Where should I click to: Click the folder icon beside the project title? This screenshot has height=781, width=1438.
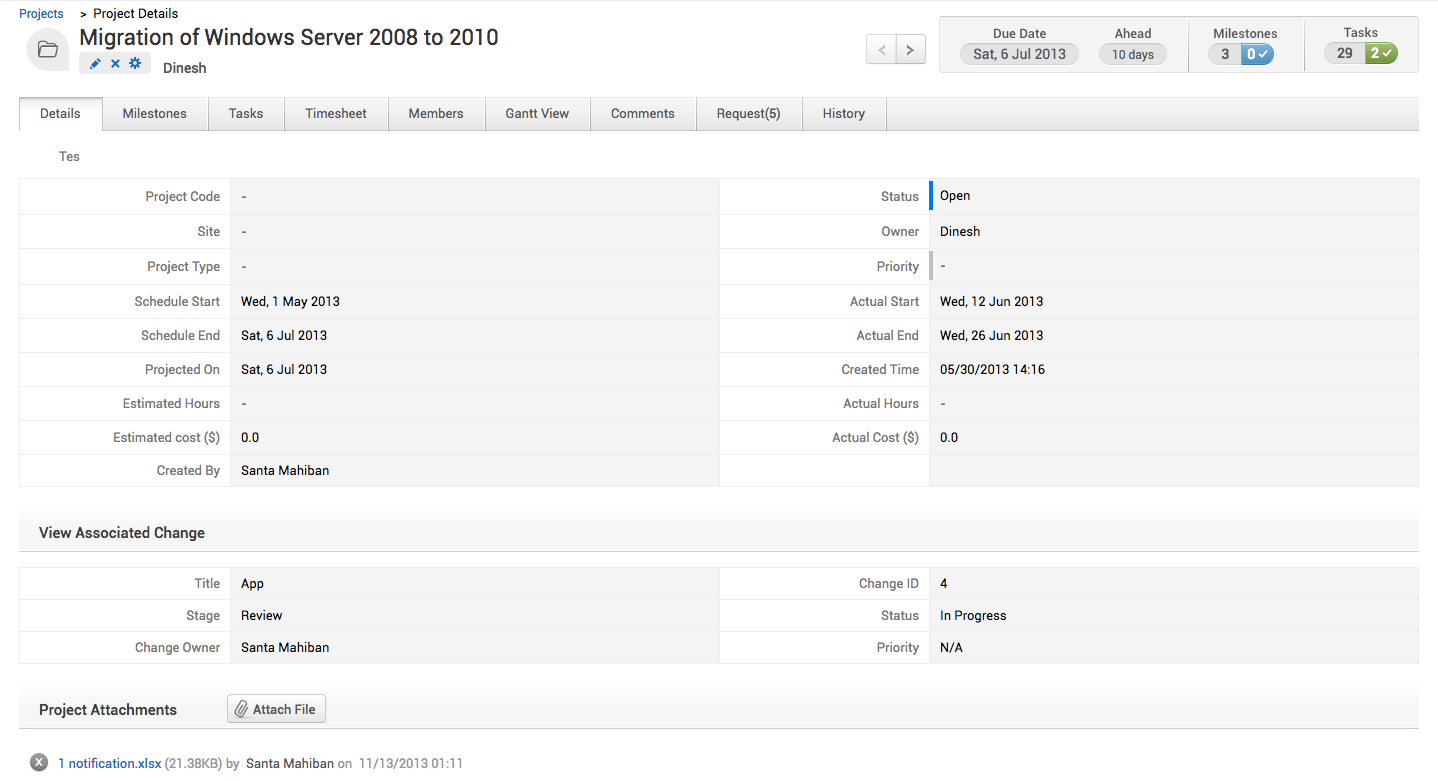click(47, 49)
